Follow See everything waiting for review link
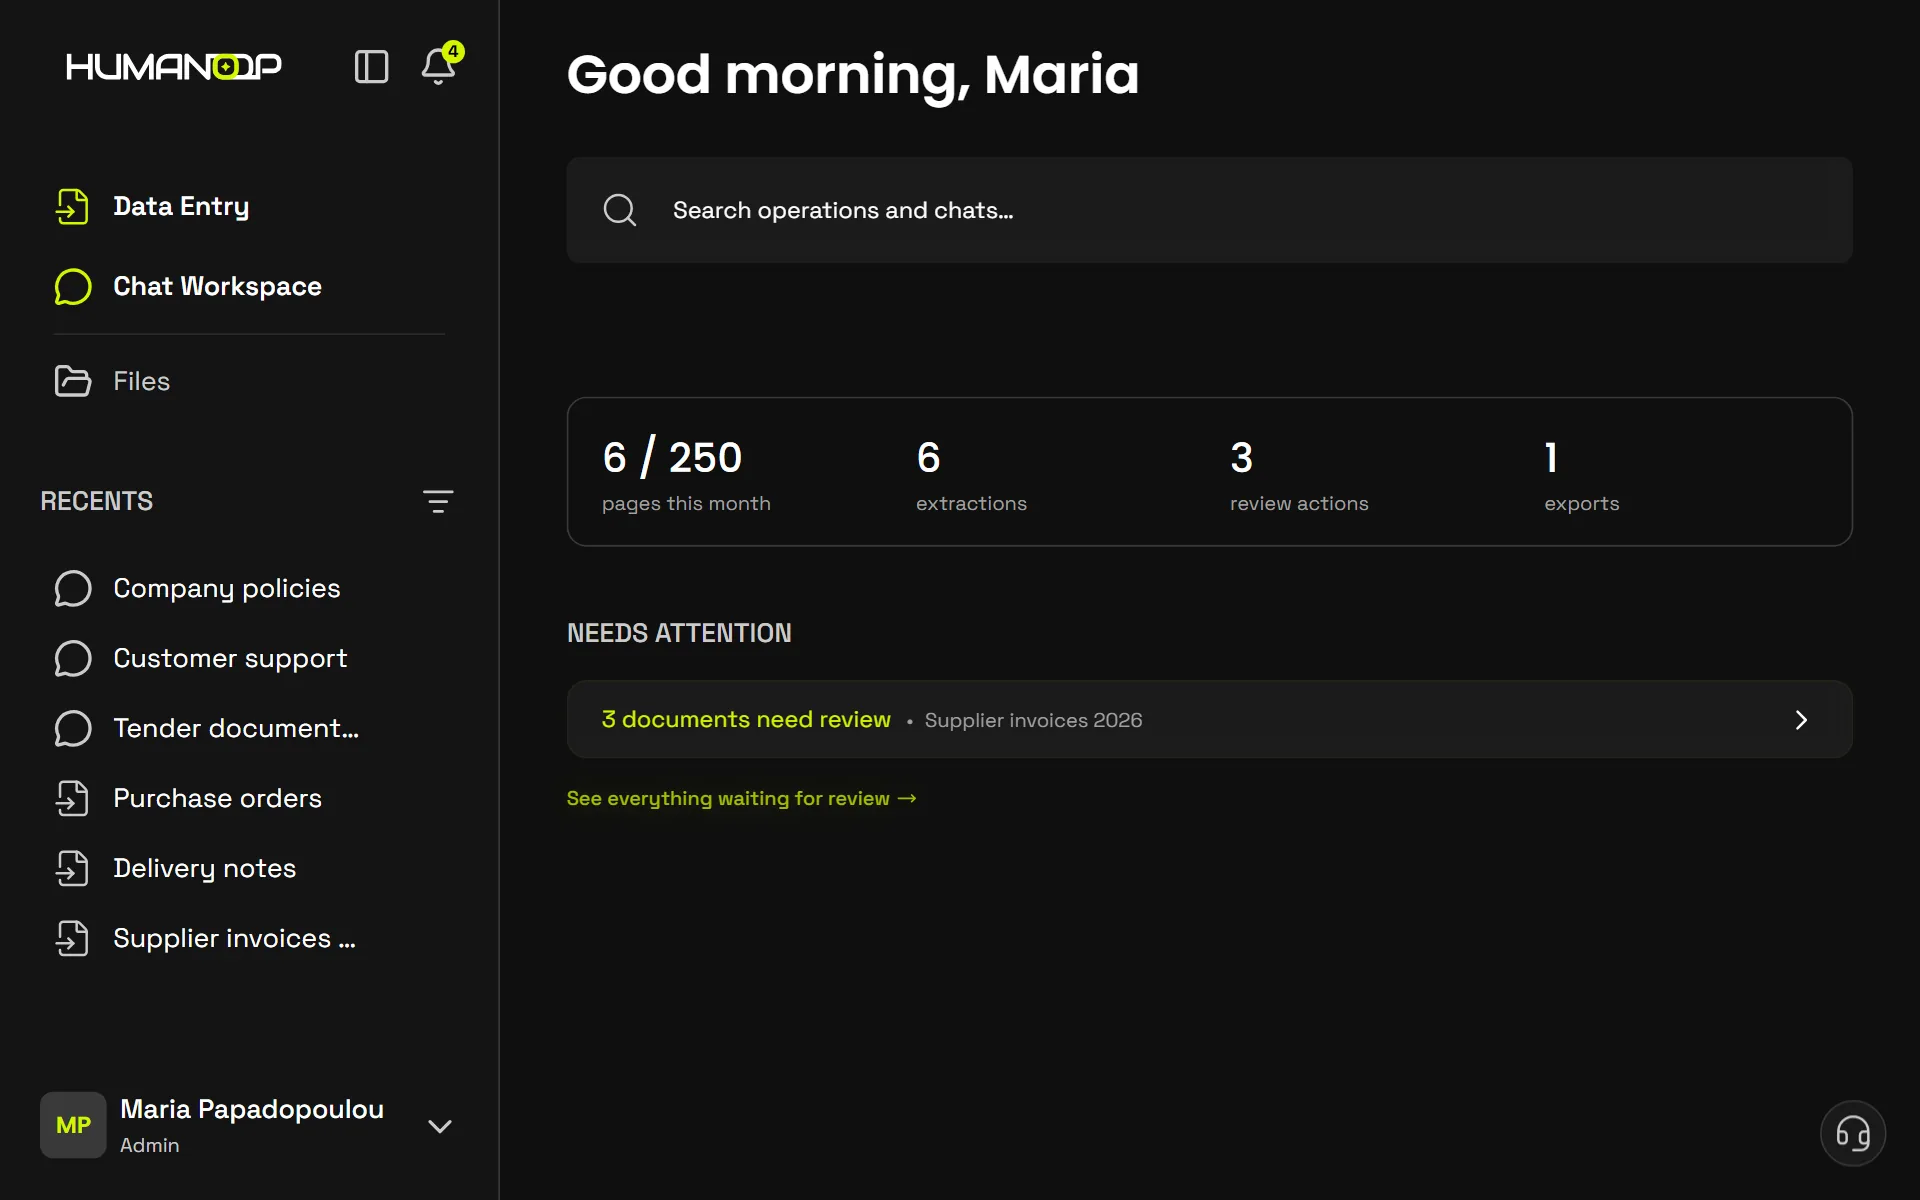The height and width of the screenshot is (1200, 1920). point(741,799)
